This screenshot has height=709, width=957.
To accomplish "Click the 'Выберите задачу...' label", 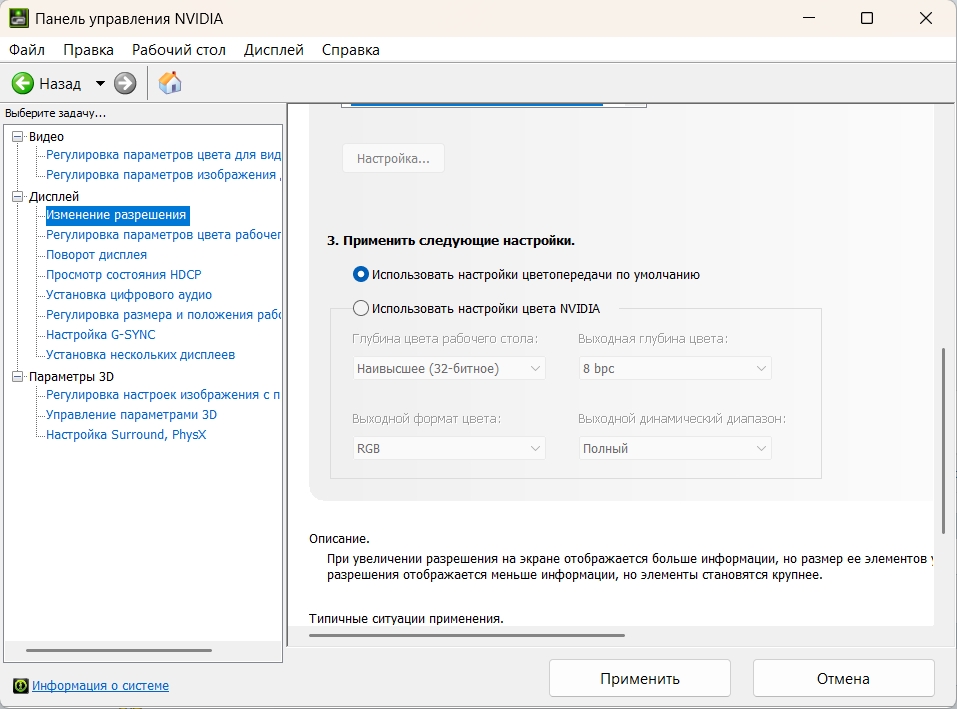I will (x=56, y=113).
